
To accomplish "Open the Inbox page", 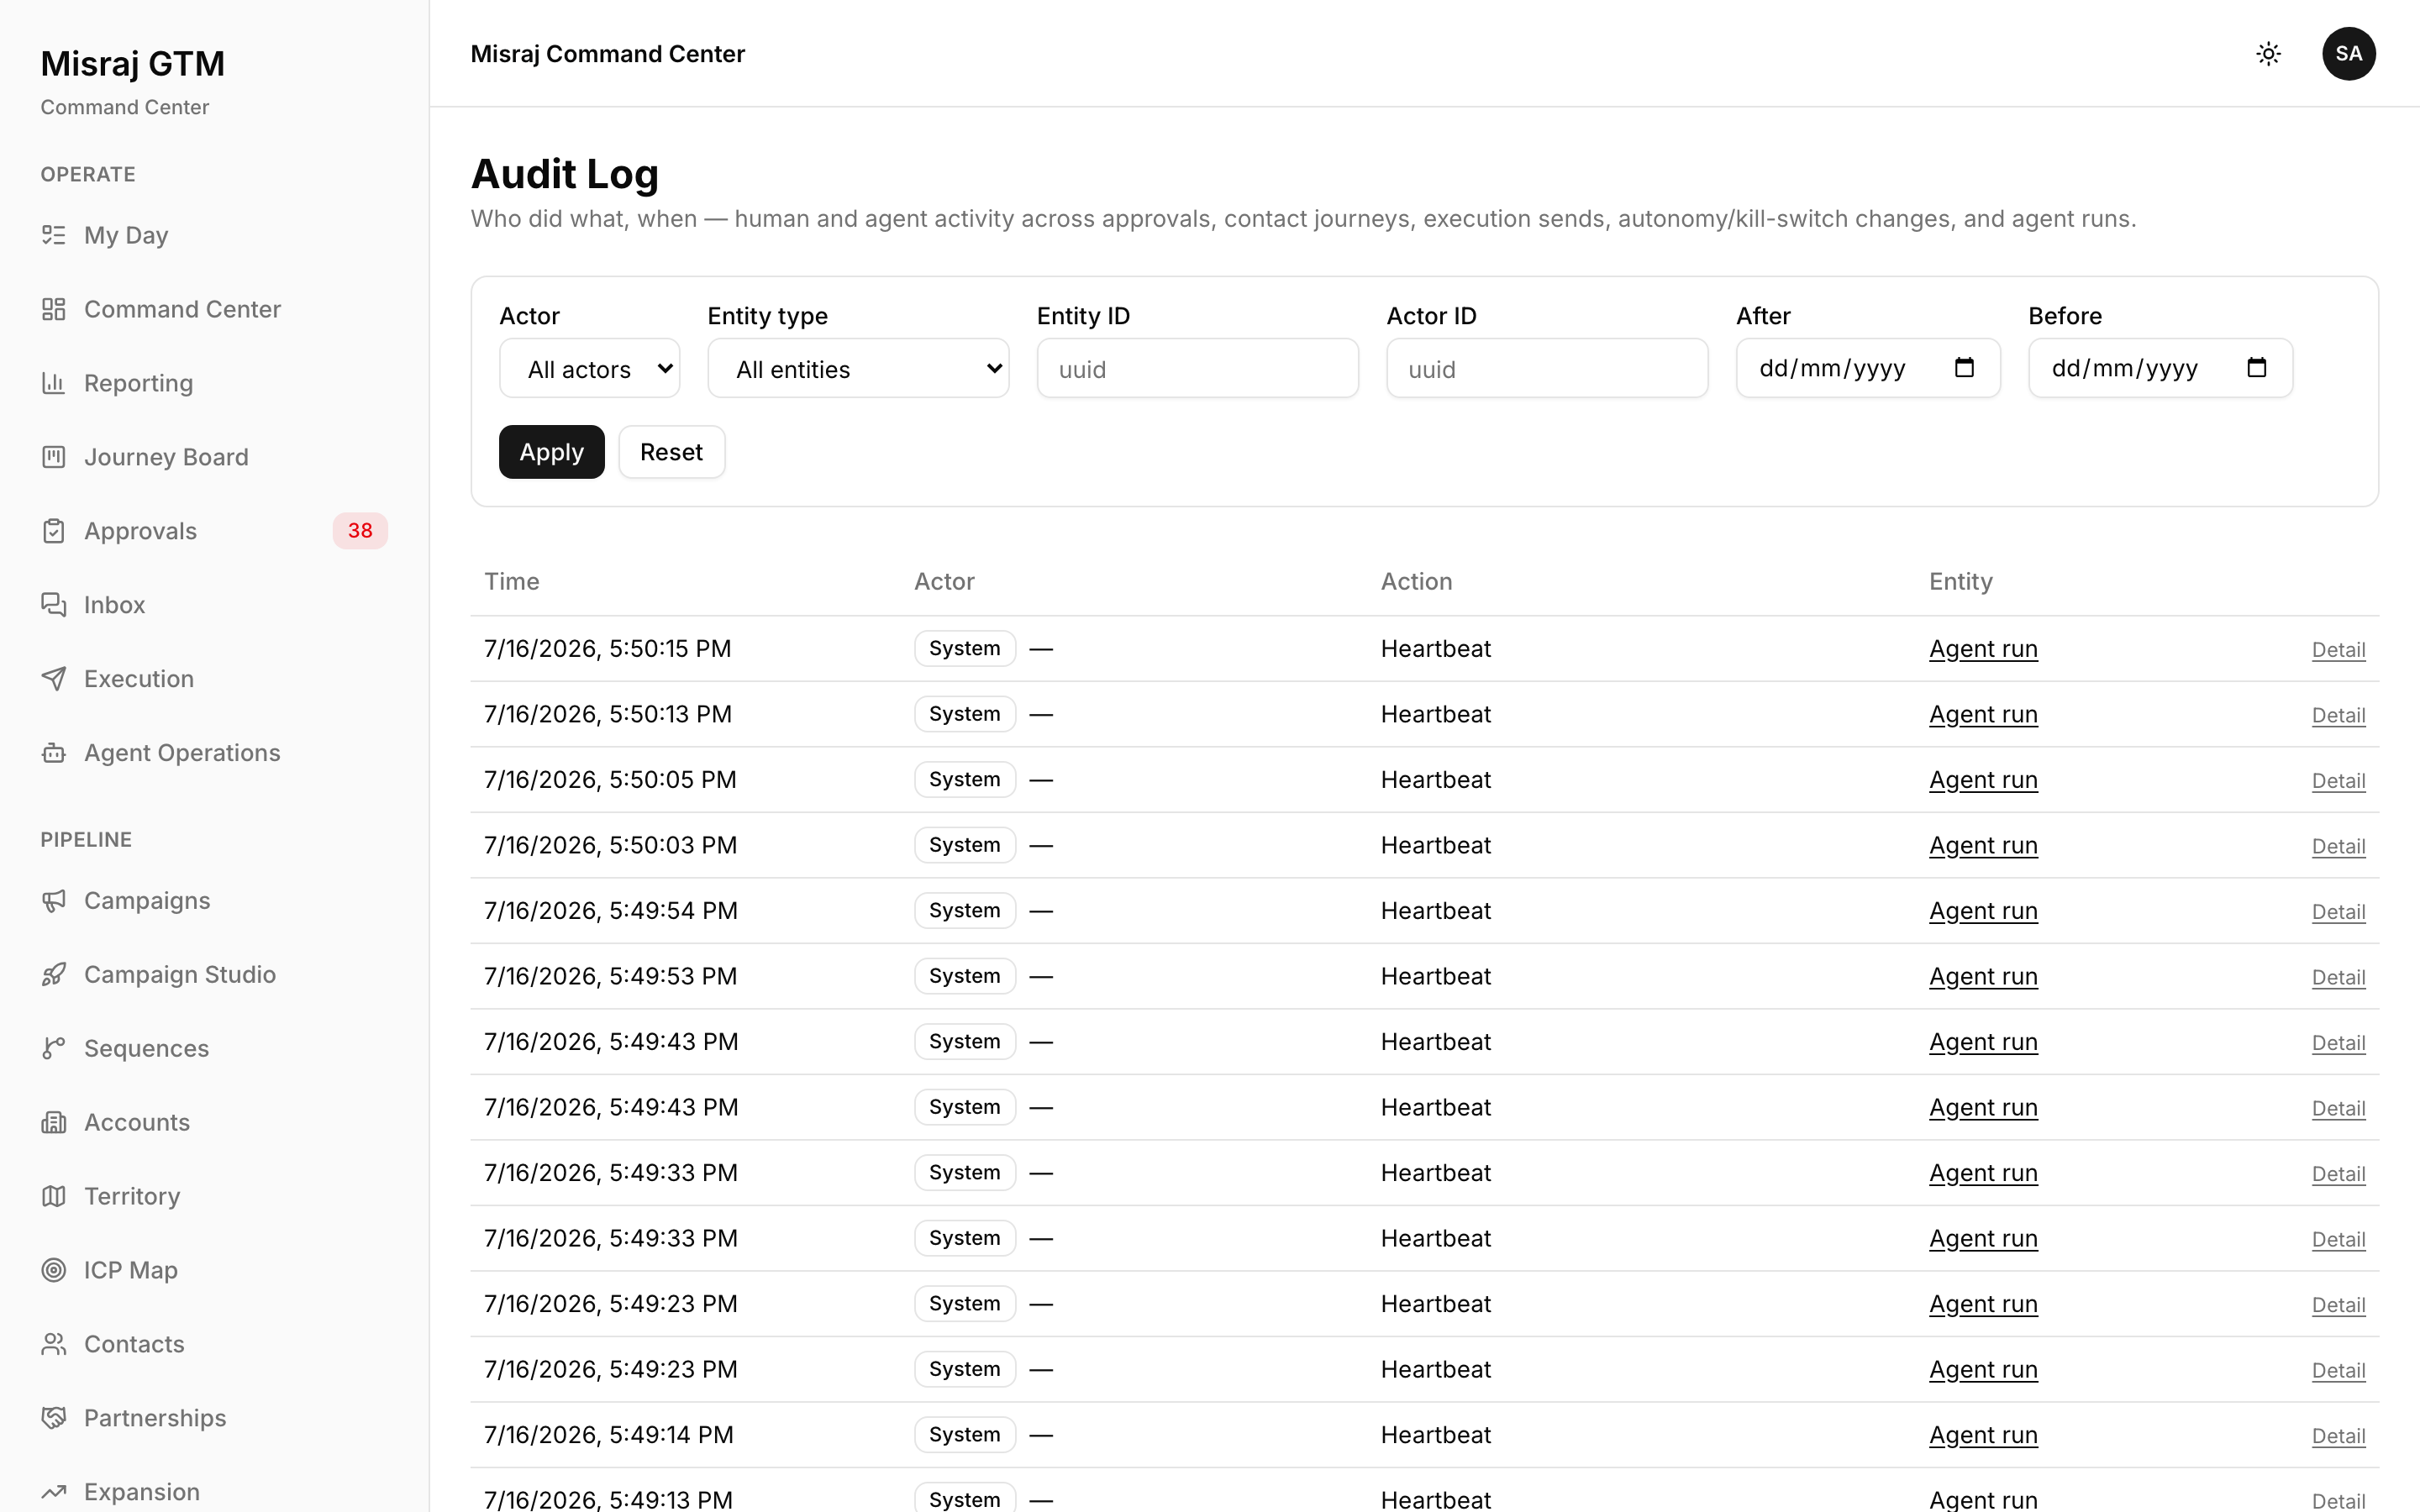I will point(214,605).
